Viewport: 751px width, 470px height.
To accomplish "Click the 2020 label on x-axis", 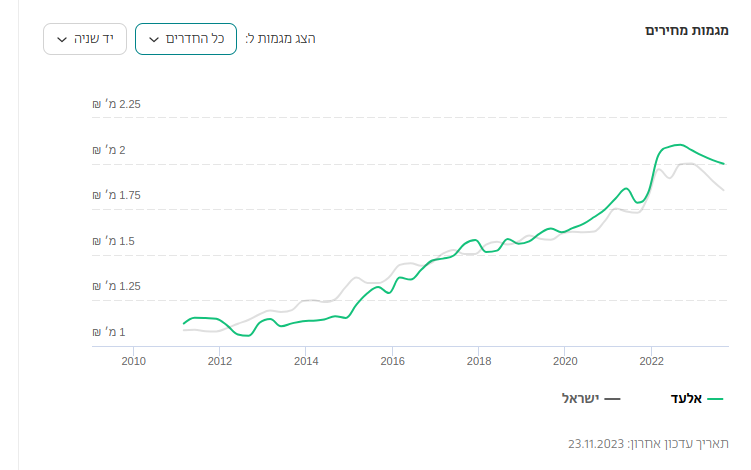I will pyautogui.click(x=566, y=361).
